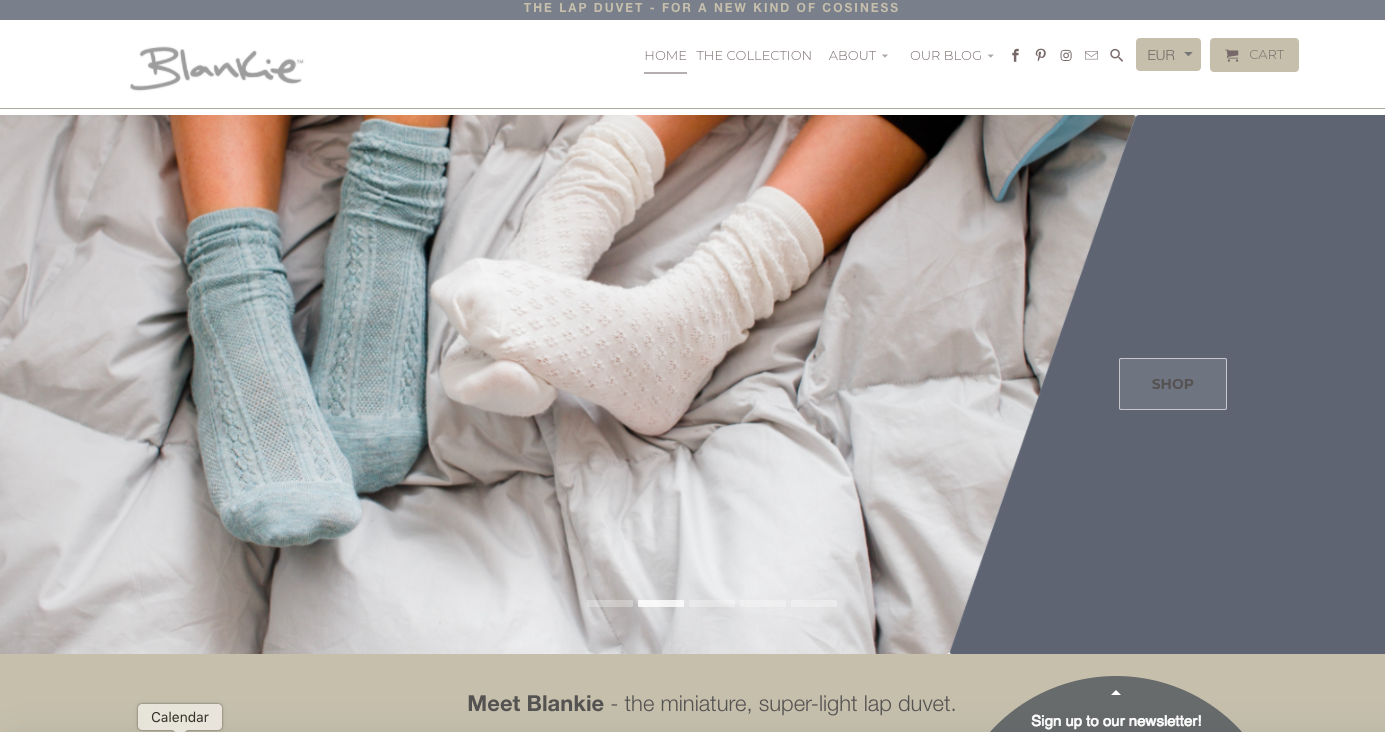Click the Blankie logo

click(216, 67)
